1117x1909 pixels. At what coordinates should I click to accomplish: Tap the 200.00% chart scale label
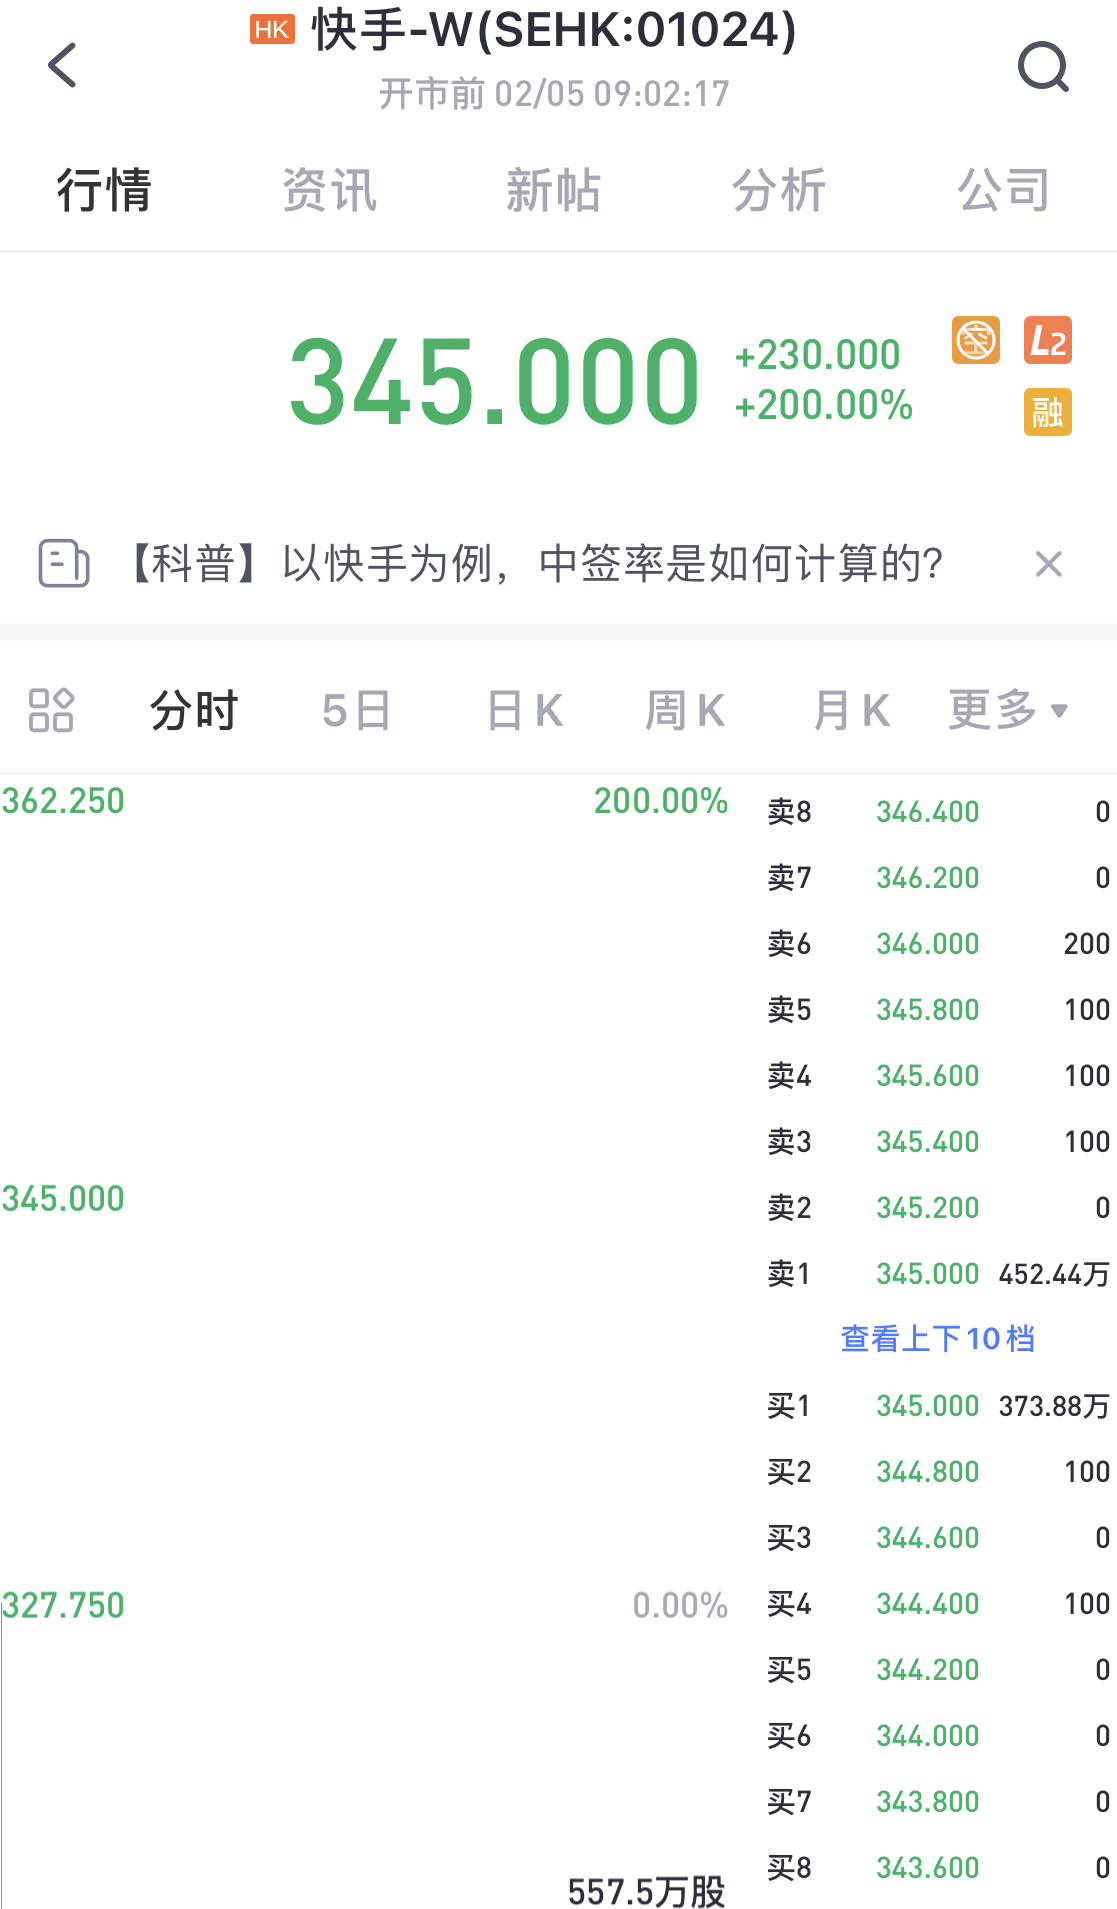(661, 801)
